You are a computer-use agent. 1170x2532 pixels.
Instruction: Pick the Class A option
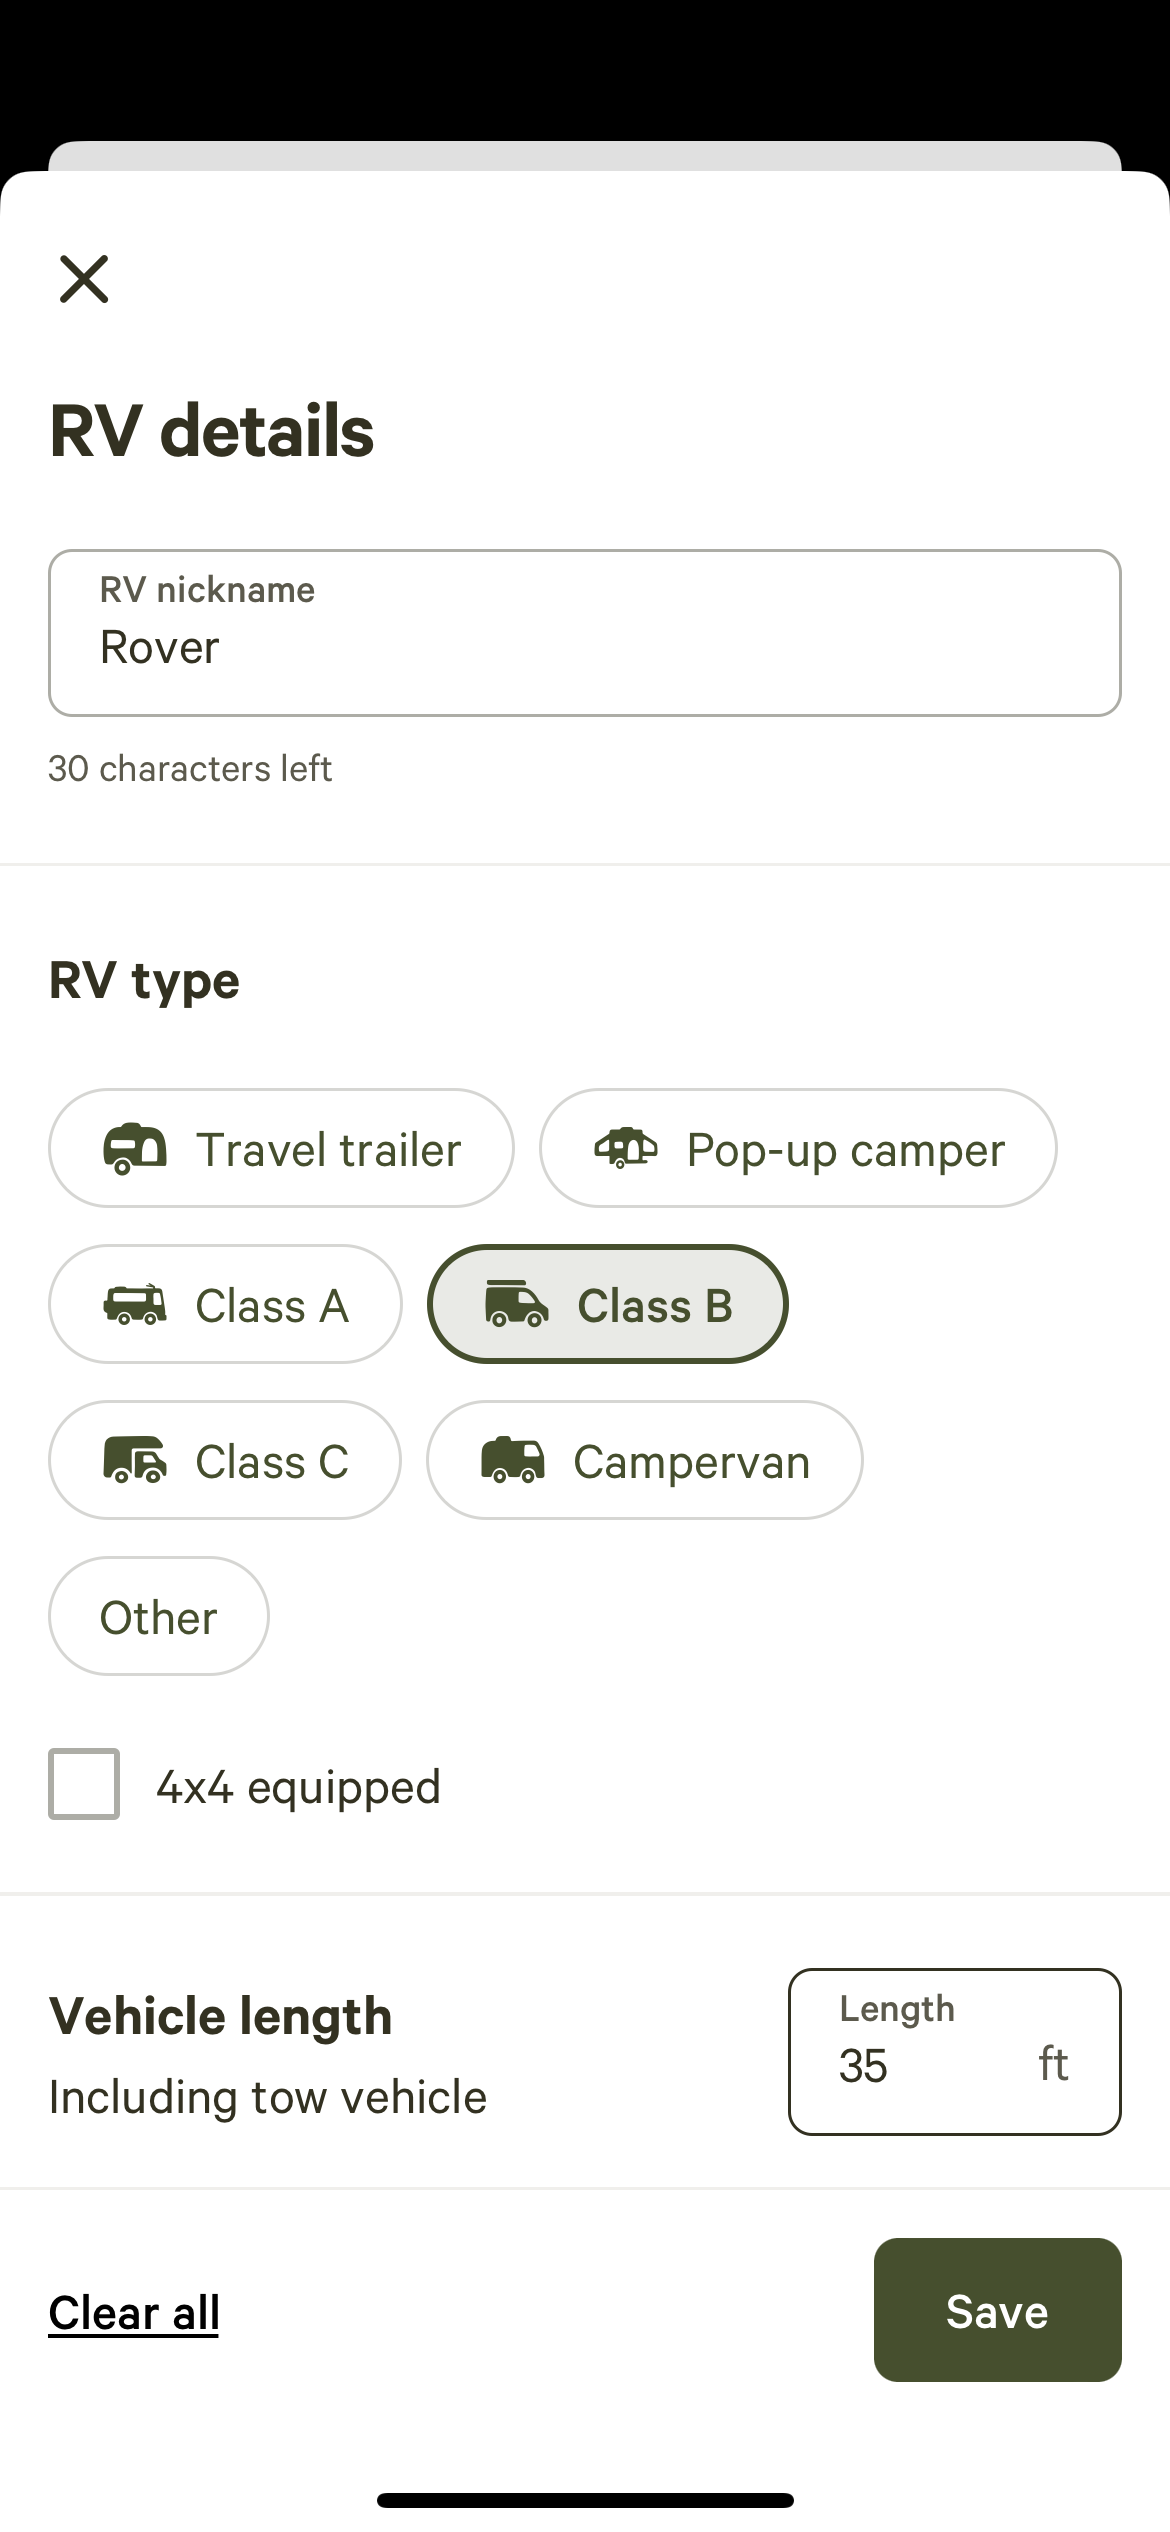[225, 1304]
